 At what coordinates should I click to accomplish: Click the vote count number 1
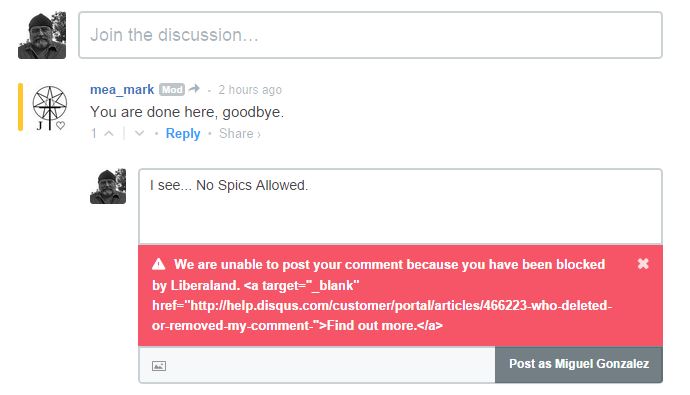[94, 133]
